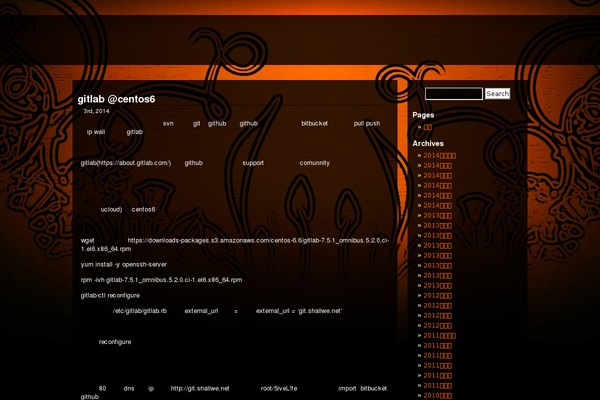Click the downloads-packages.s3.amazonaws.com URL text
This screenshot has width=600, height=400.
pyautogui.click(x=235, y=245)
